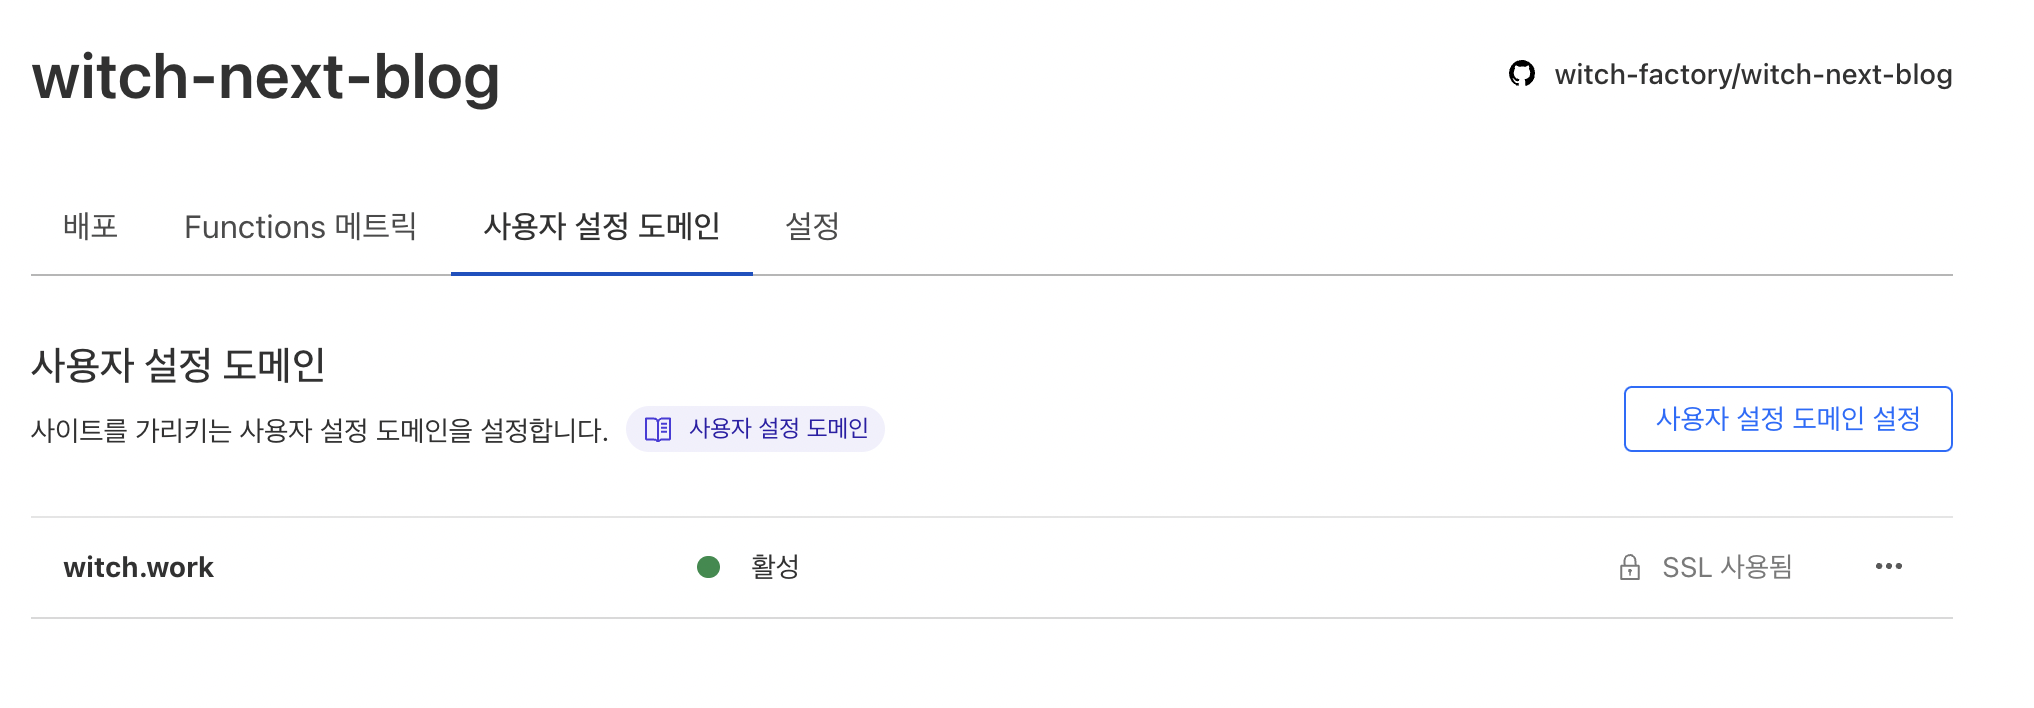
Task: Open the three-dot menu for witch.work
Action: (1888, 567)
